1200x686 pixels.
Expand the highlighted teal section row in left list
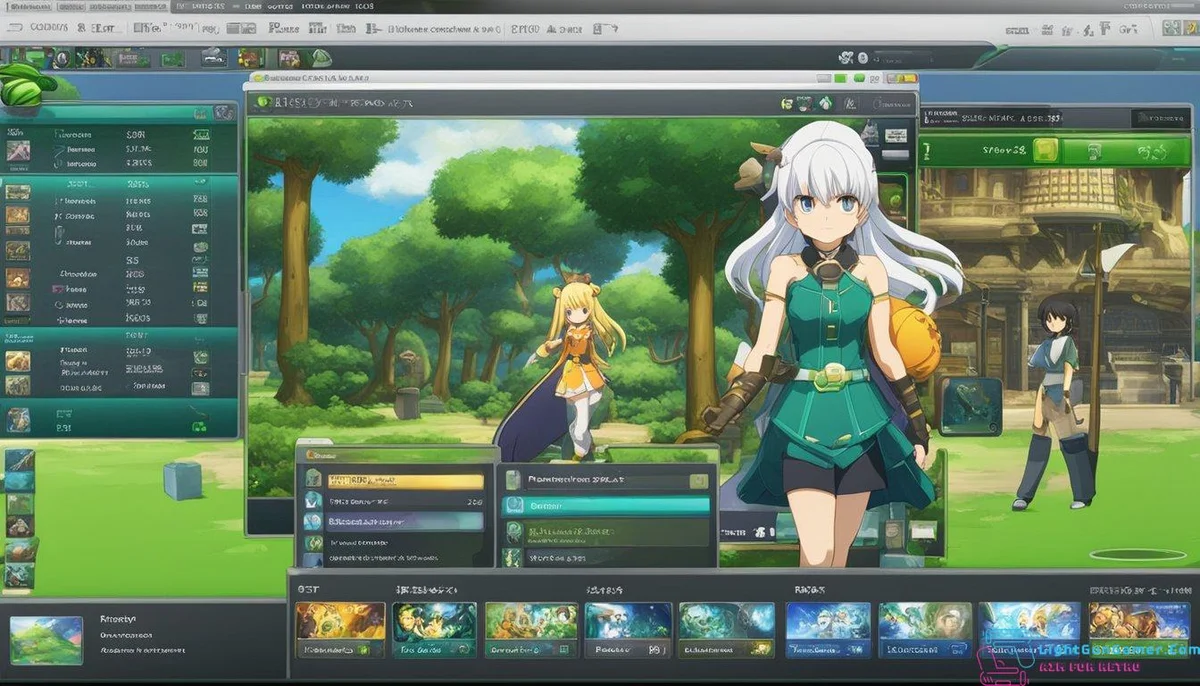[120, 184]
